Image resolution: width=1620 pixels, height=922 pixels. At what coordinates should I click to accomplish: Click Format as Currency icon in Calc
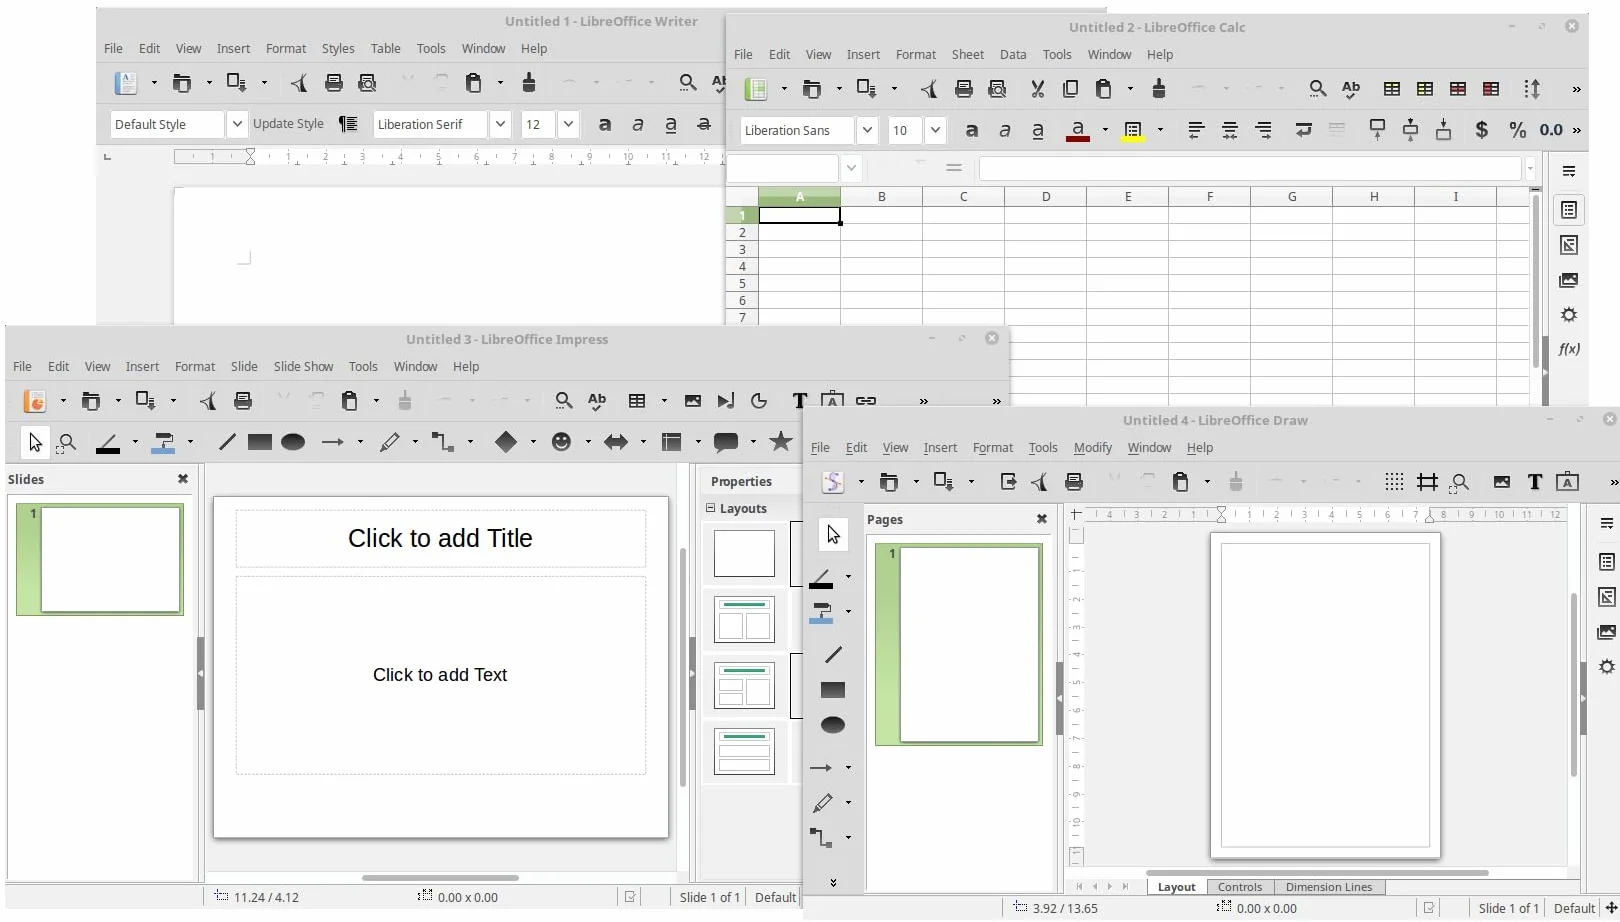point(1482,130)
